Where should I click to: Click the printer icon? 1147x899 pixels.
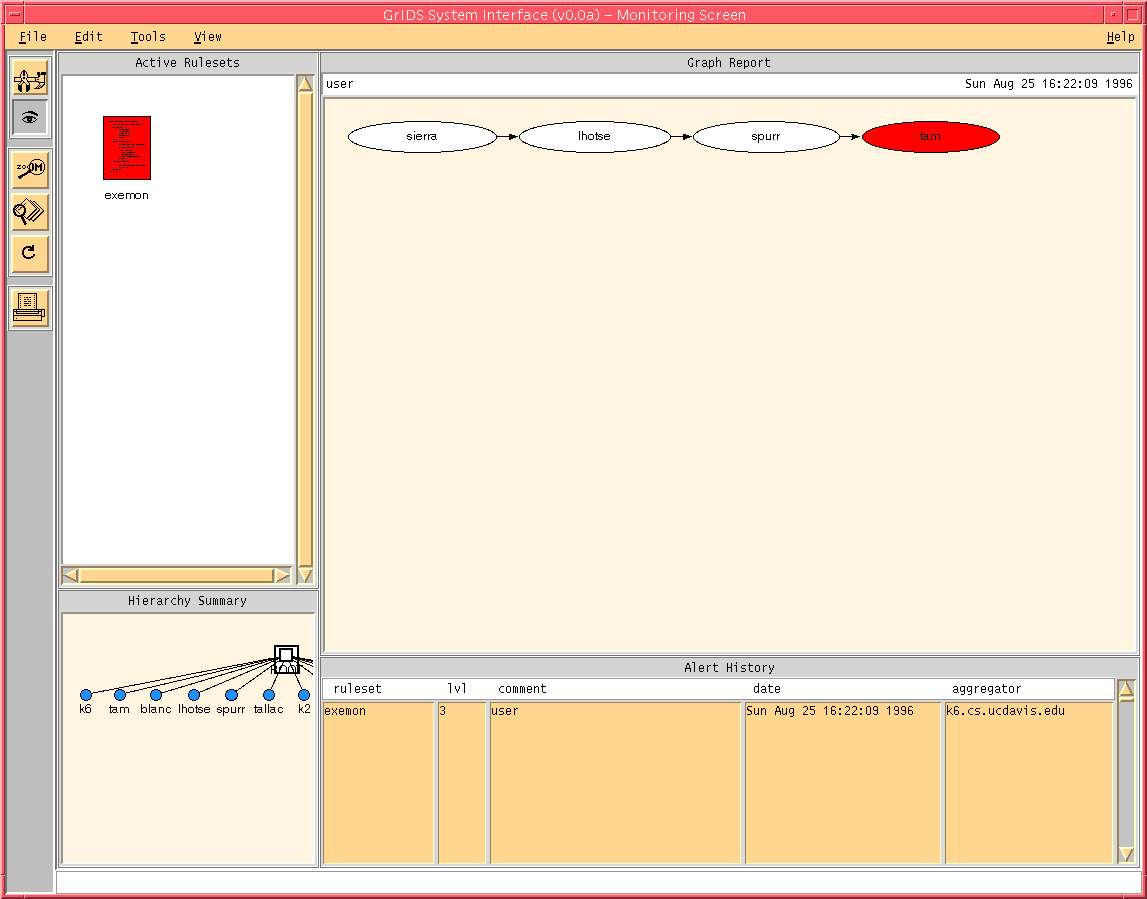click(x=30, y=308)
